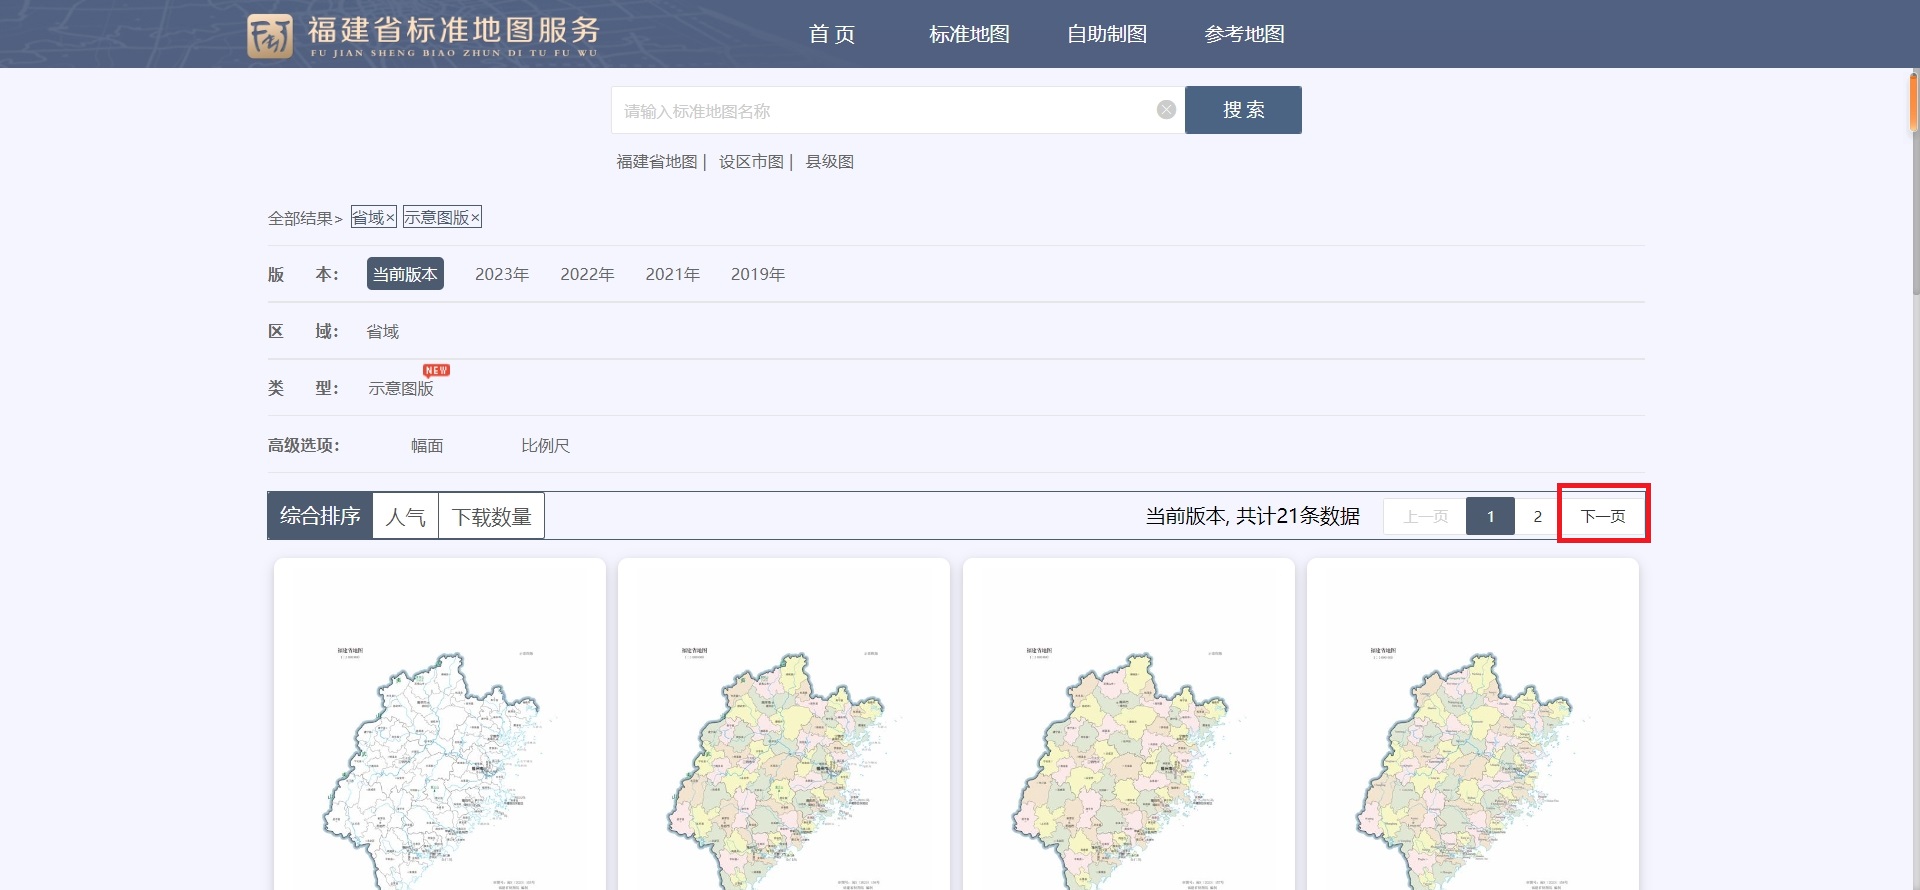
Task: Choose the 当前版本 version filter
Action: pos(405,274)
